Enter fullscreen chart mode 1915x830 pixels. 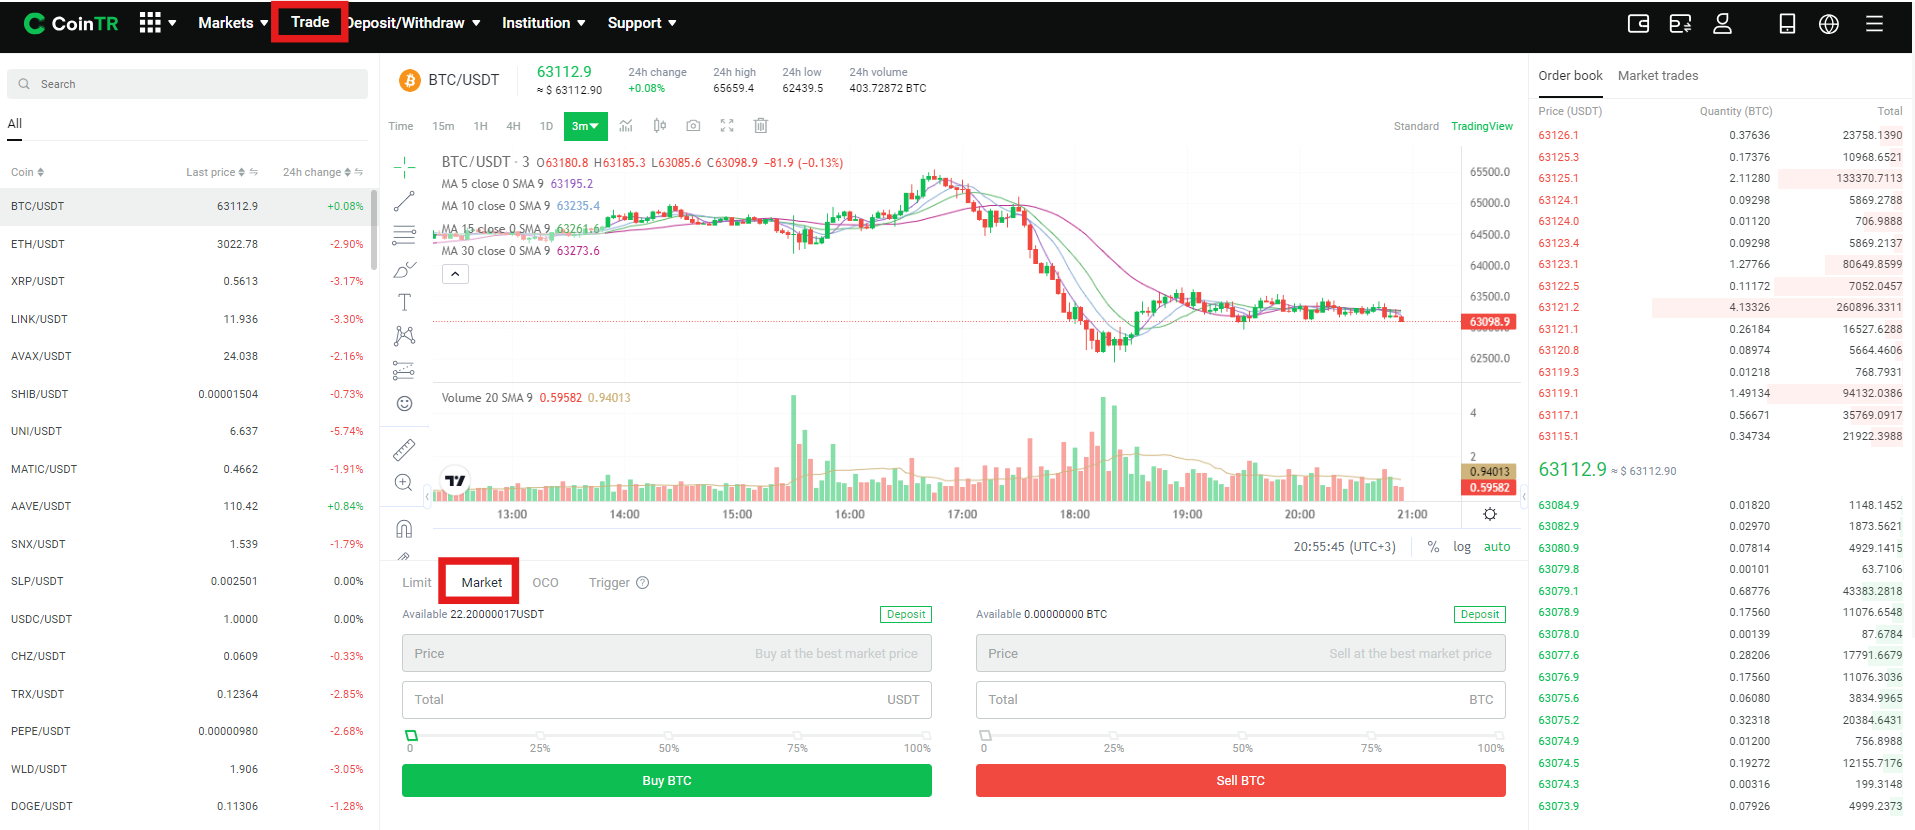pos(727,126)
